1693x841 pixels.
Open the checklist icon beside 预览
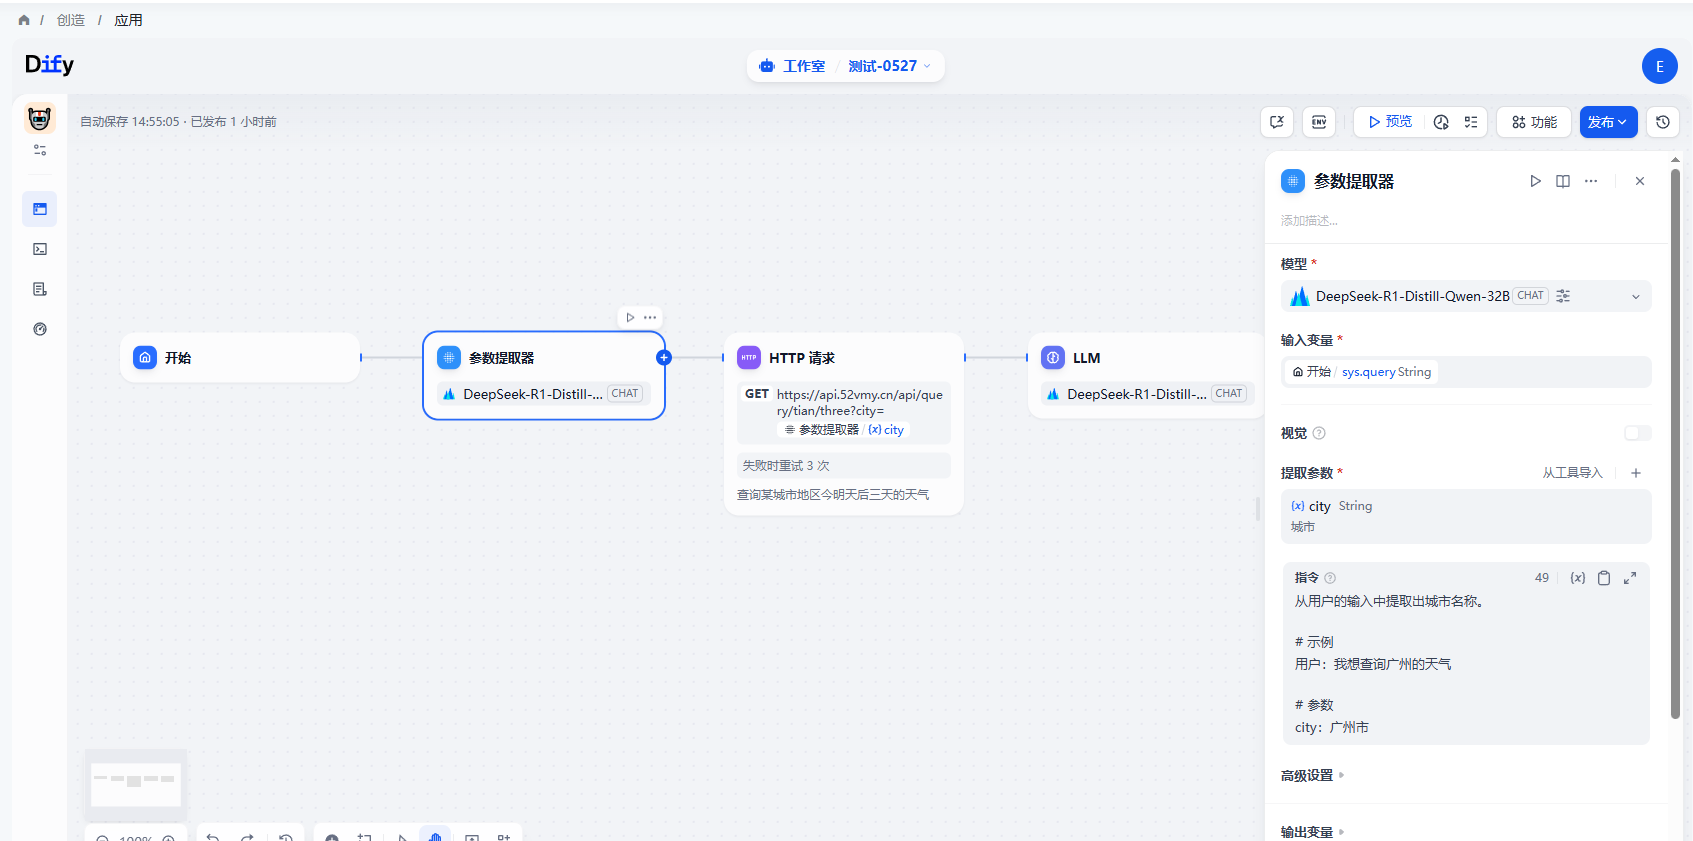point(1471,122)
